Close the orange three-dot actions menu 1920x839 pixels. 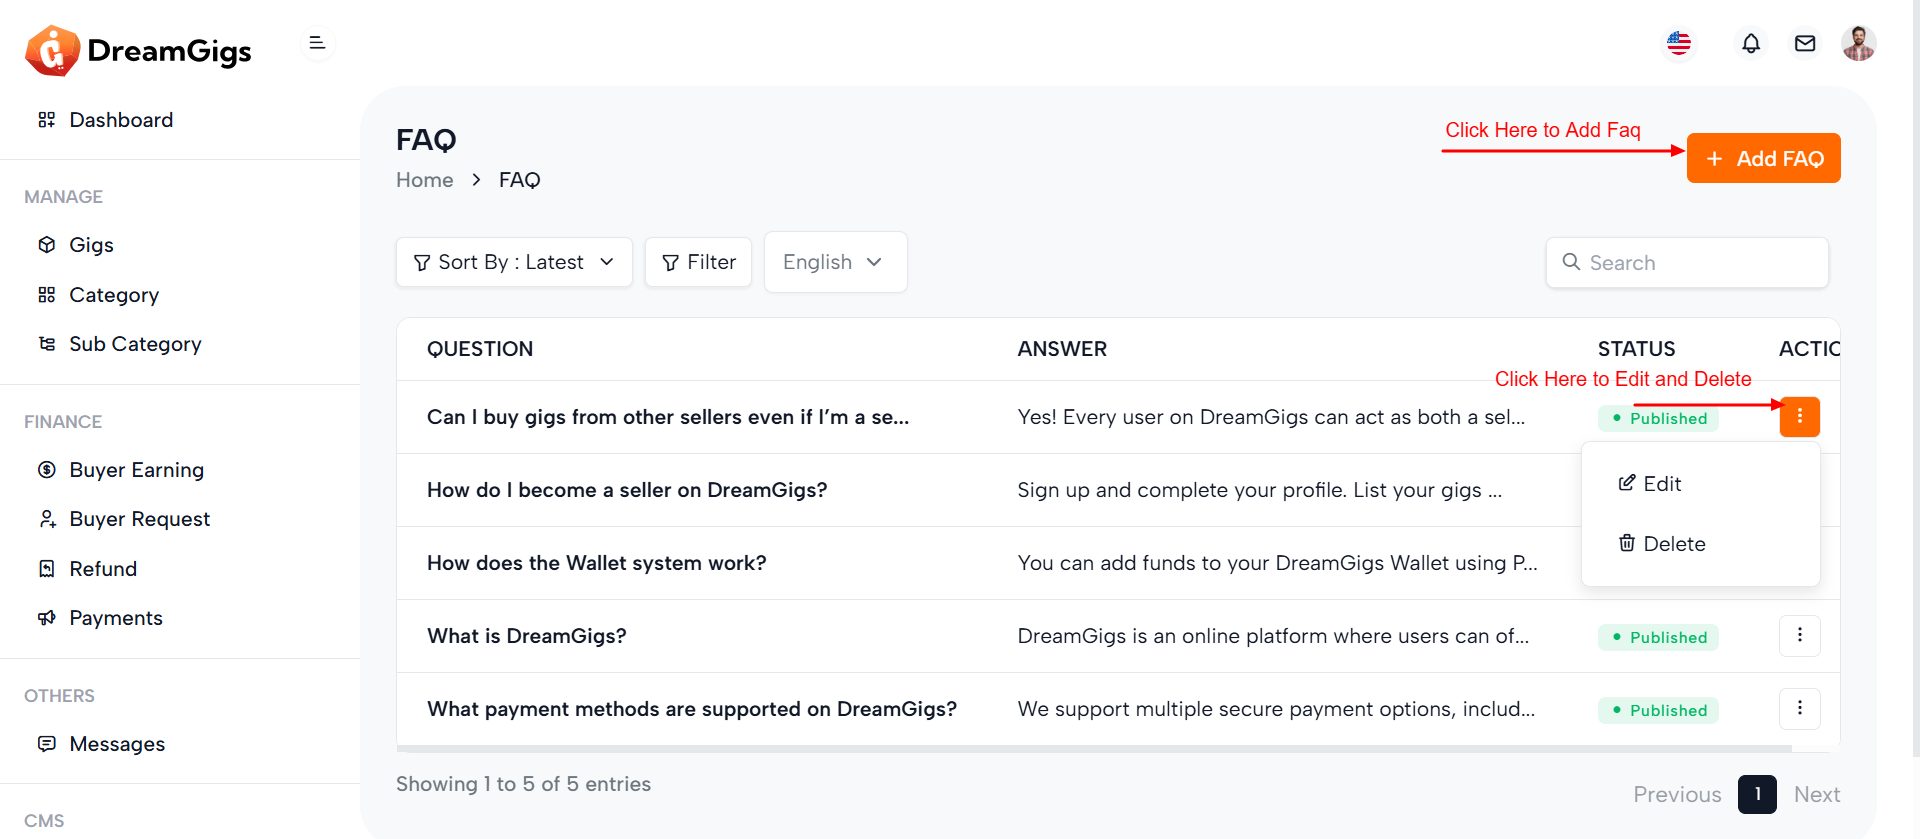pos(1799,417)
